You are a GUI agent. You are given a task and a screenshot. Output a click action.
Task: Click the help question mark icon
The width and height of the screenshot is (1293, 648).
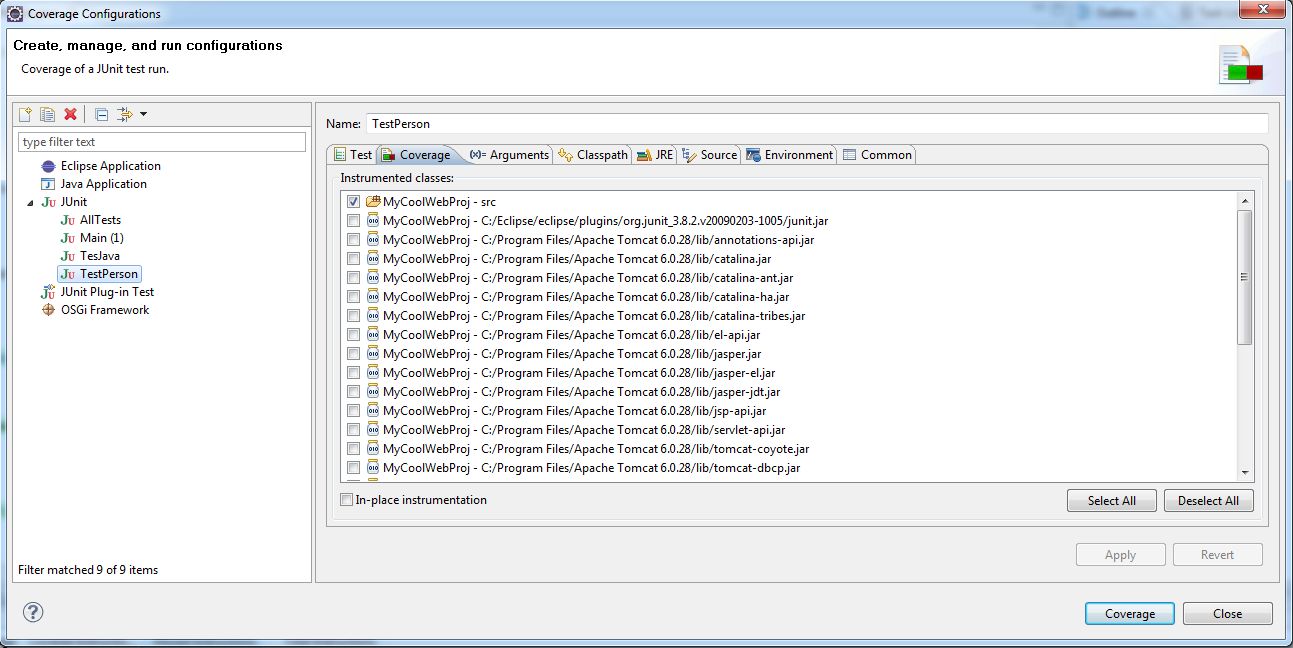(32, 612)
